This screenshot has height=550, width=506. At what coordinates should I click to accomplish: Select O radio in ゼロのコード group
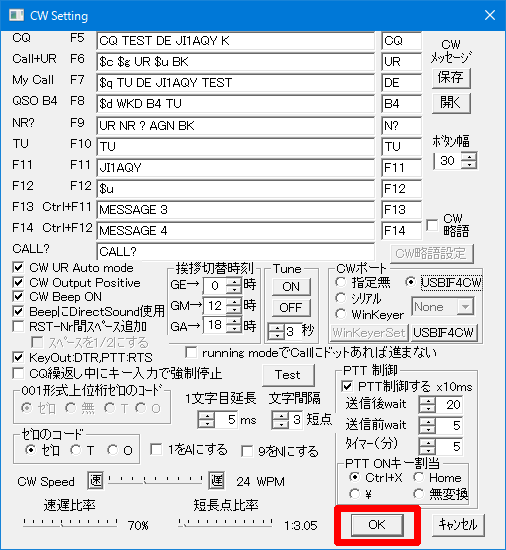(x=113, y=450)
